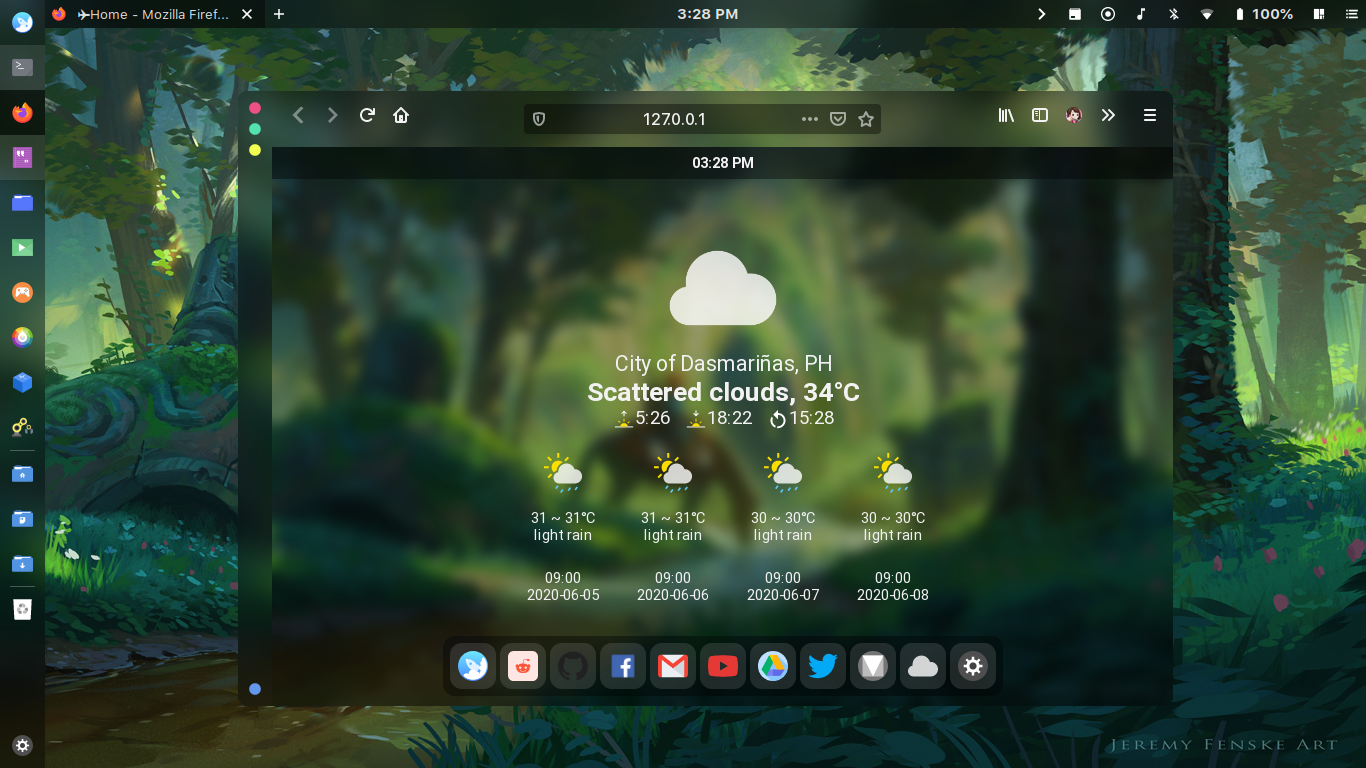Select the 2020-06-08 forecast icon
Viewport: 1366px width, 768px height.
(893, 473)
